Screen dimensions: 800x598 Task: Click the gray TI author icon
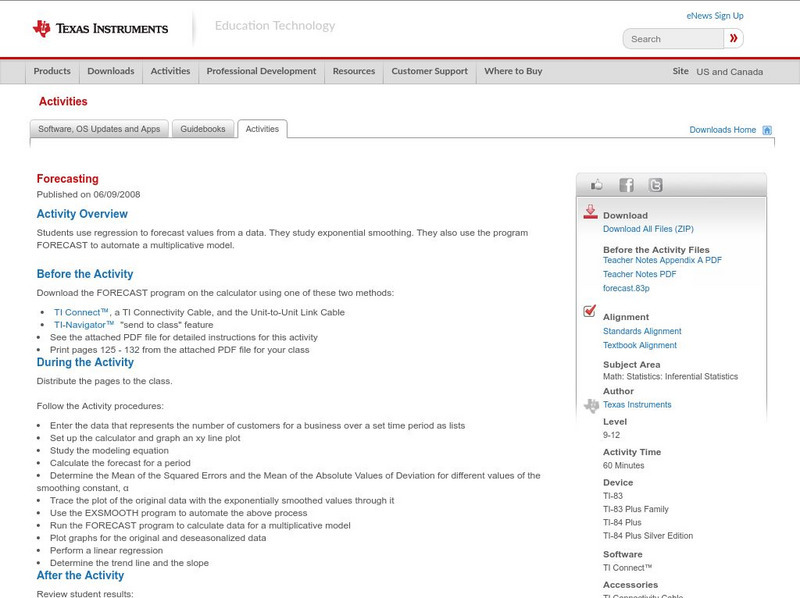pyautogui.click(x=591, y=406)
